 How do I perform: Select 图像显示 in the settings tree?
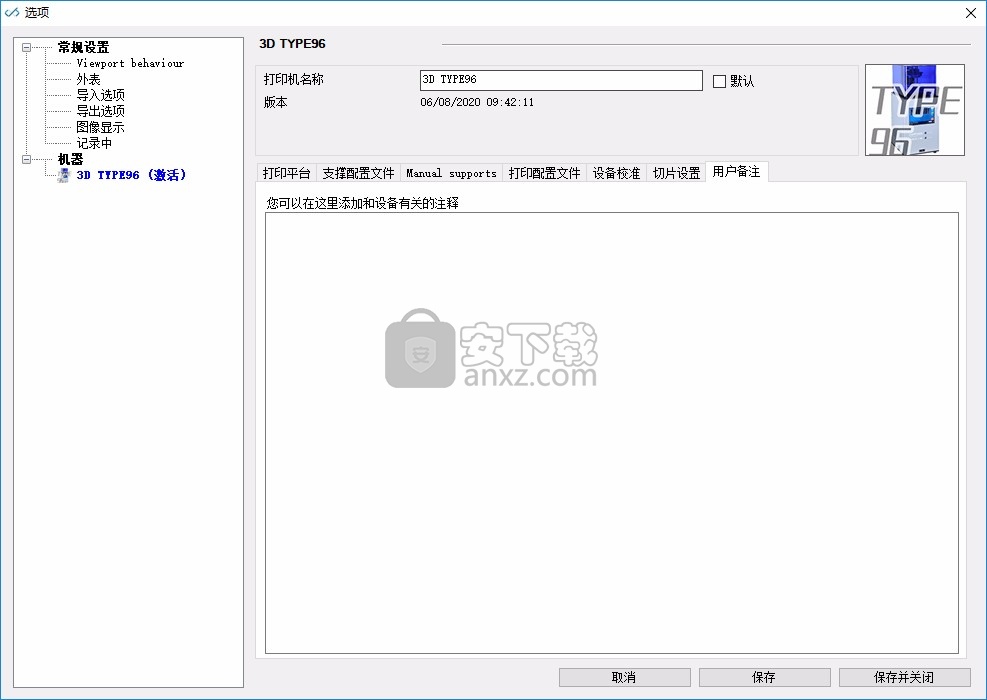click(101, 127)
